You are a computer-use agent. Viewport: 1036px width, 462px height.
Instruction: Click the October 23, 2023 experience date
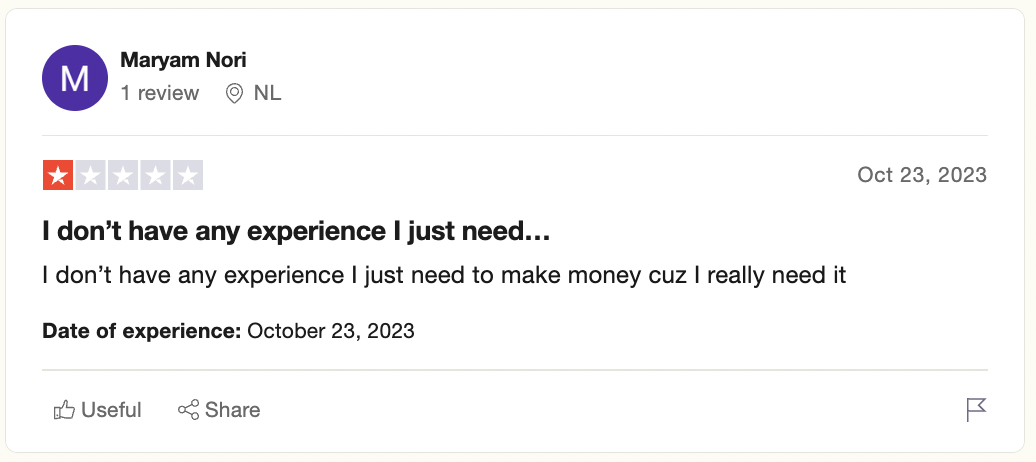coord(330,330)
